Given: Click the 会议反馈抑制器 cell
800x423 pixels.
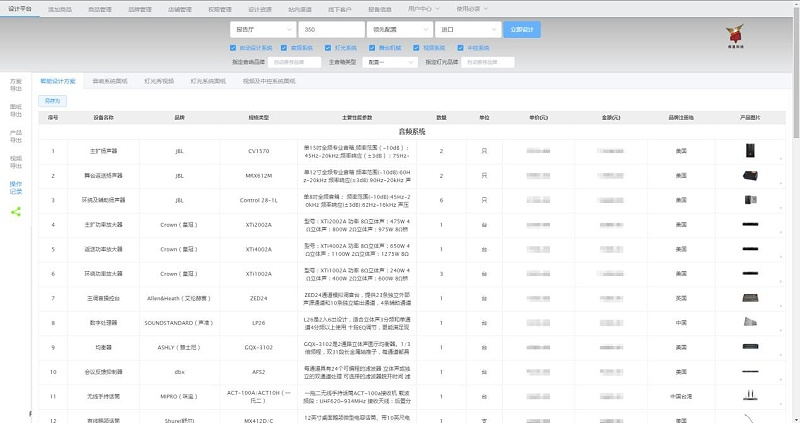Looking at the screenshot, I should pos(104,372).
